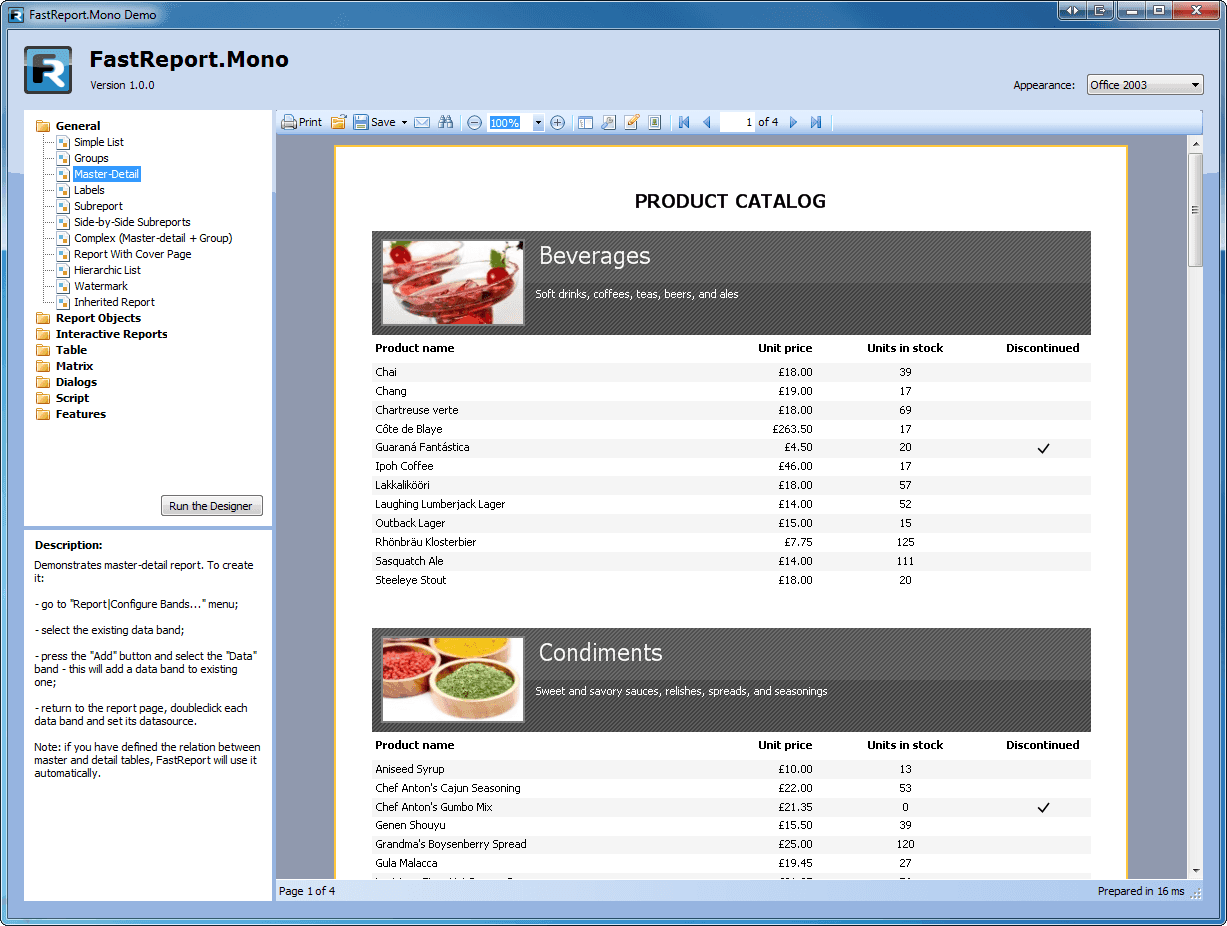Screen dimensions: 1227x926
Task: Select Groups report
Action: pos(91,158)
